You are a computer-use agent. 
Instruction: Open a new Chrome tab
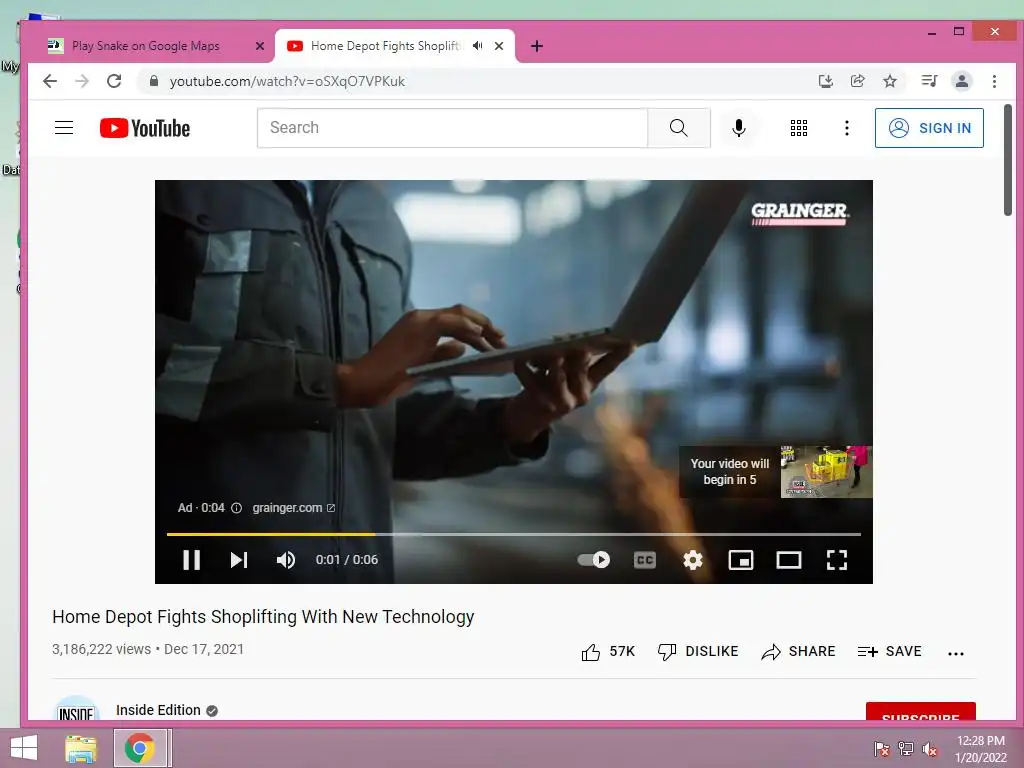pos(537,46)
